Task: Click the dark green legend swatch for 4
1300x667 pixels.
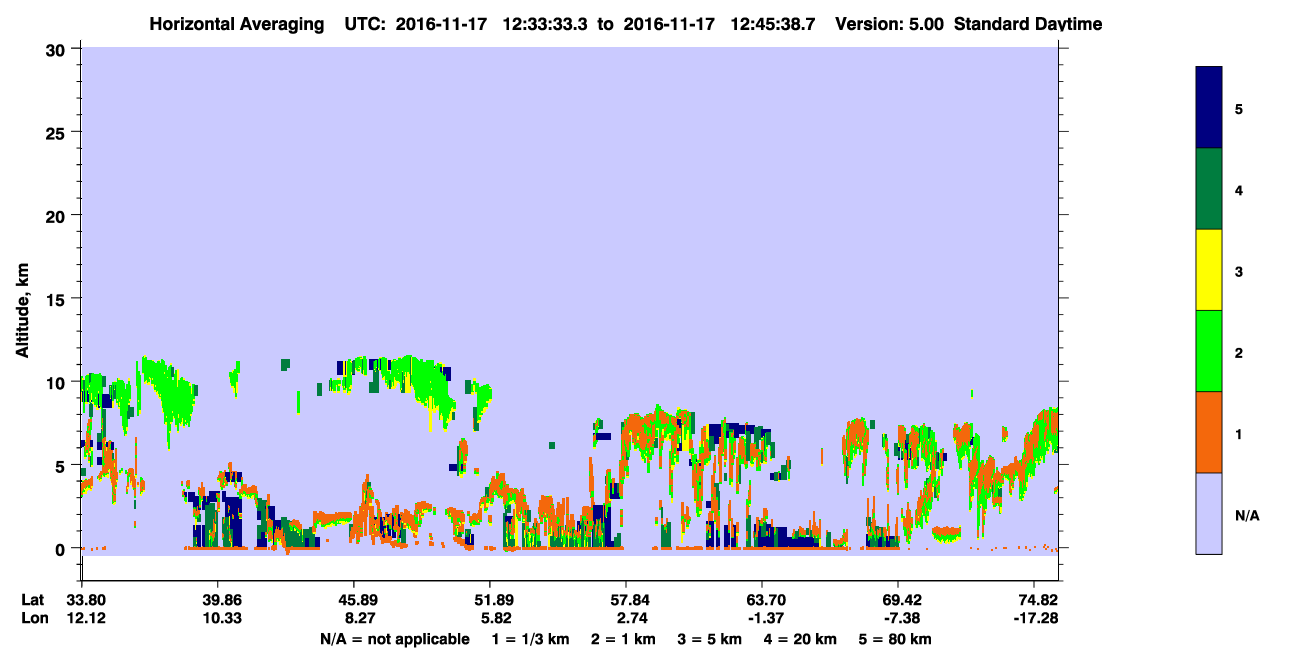Action: pos(1209,189)
